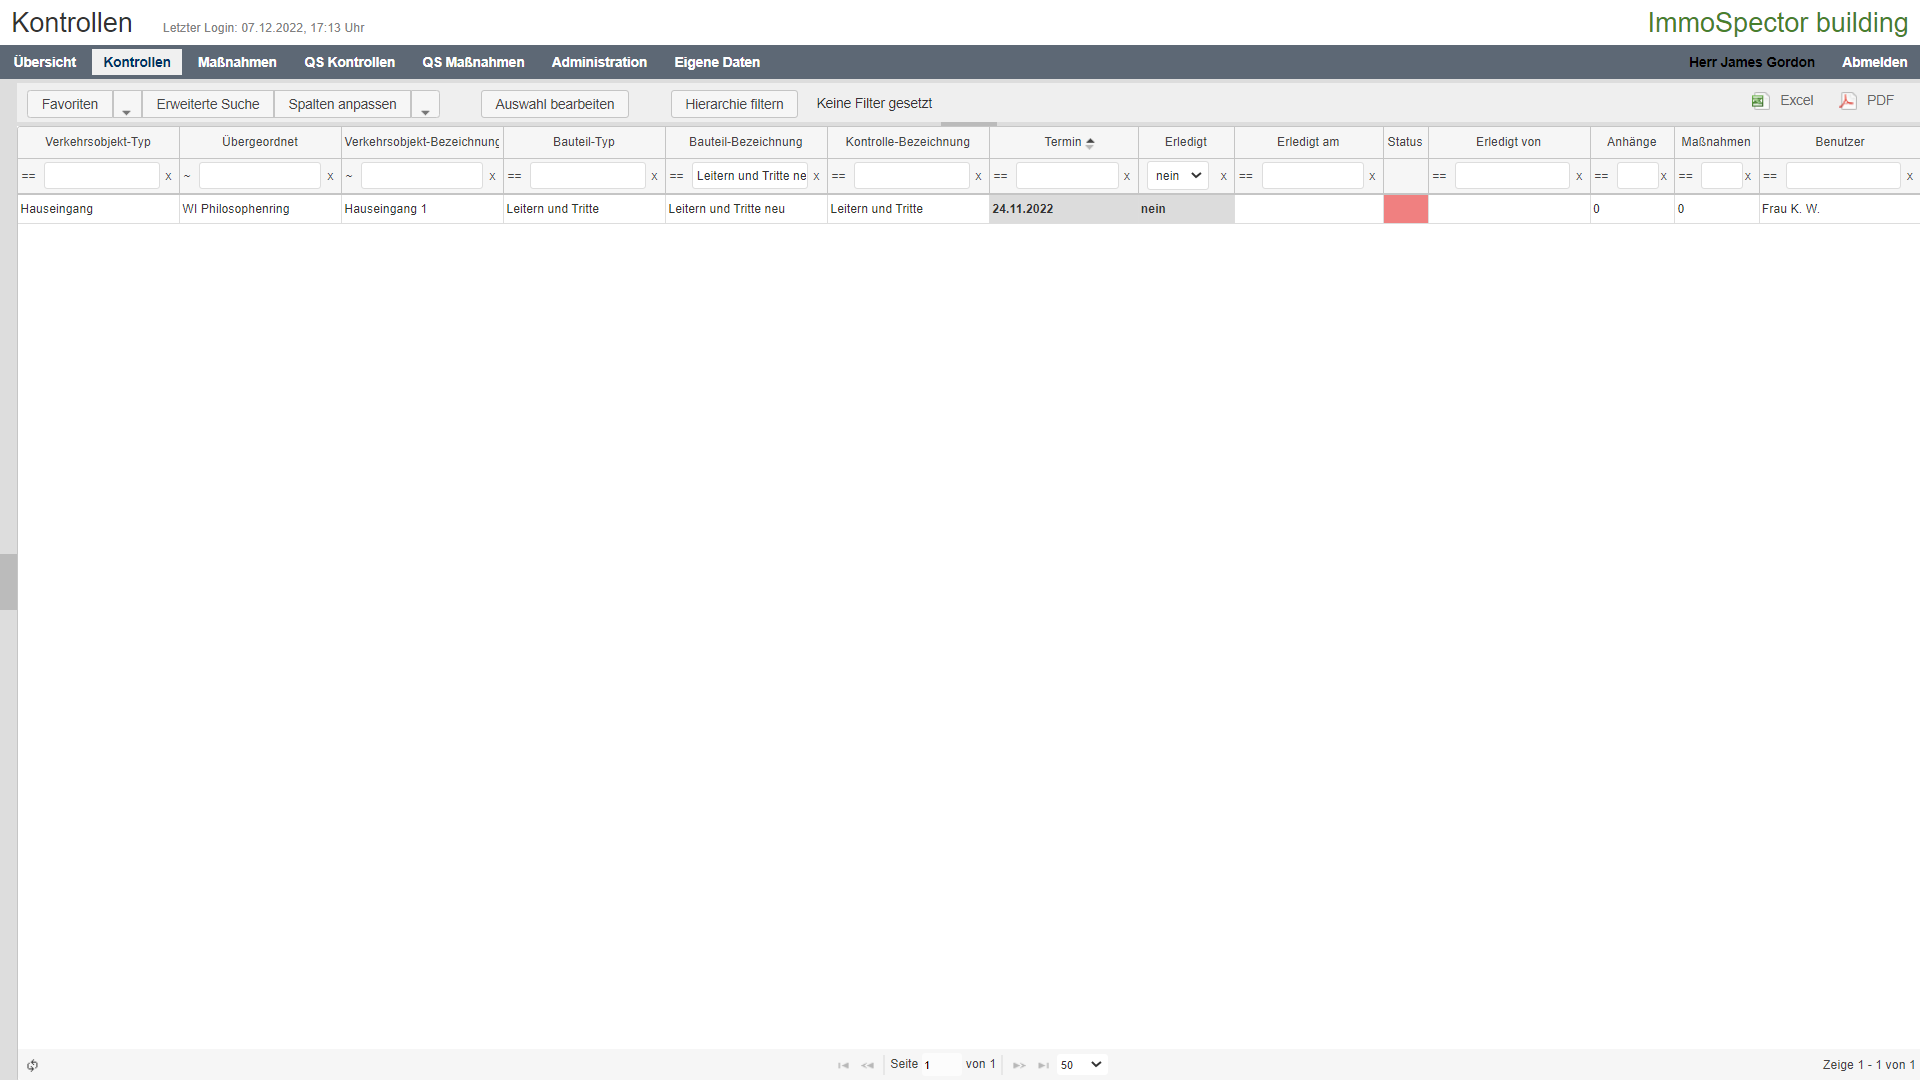Sort by the Termin column header
This screenshot has width=1920, height=1080.
tap(1063, 142)
